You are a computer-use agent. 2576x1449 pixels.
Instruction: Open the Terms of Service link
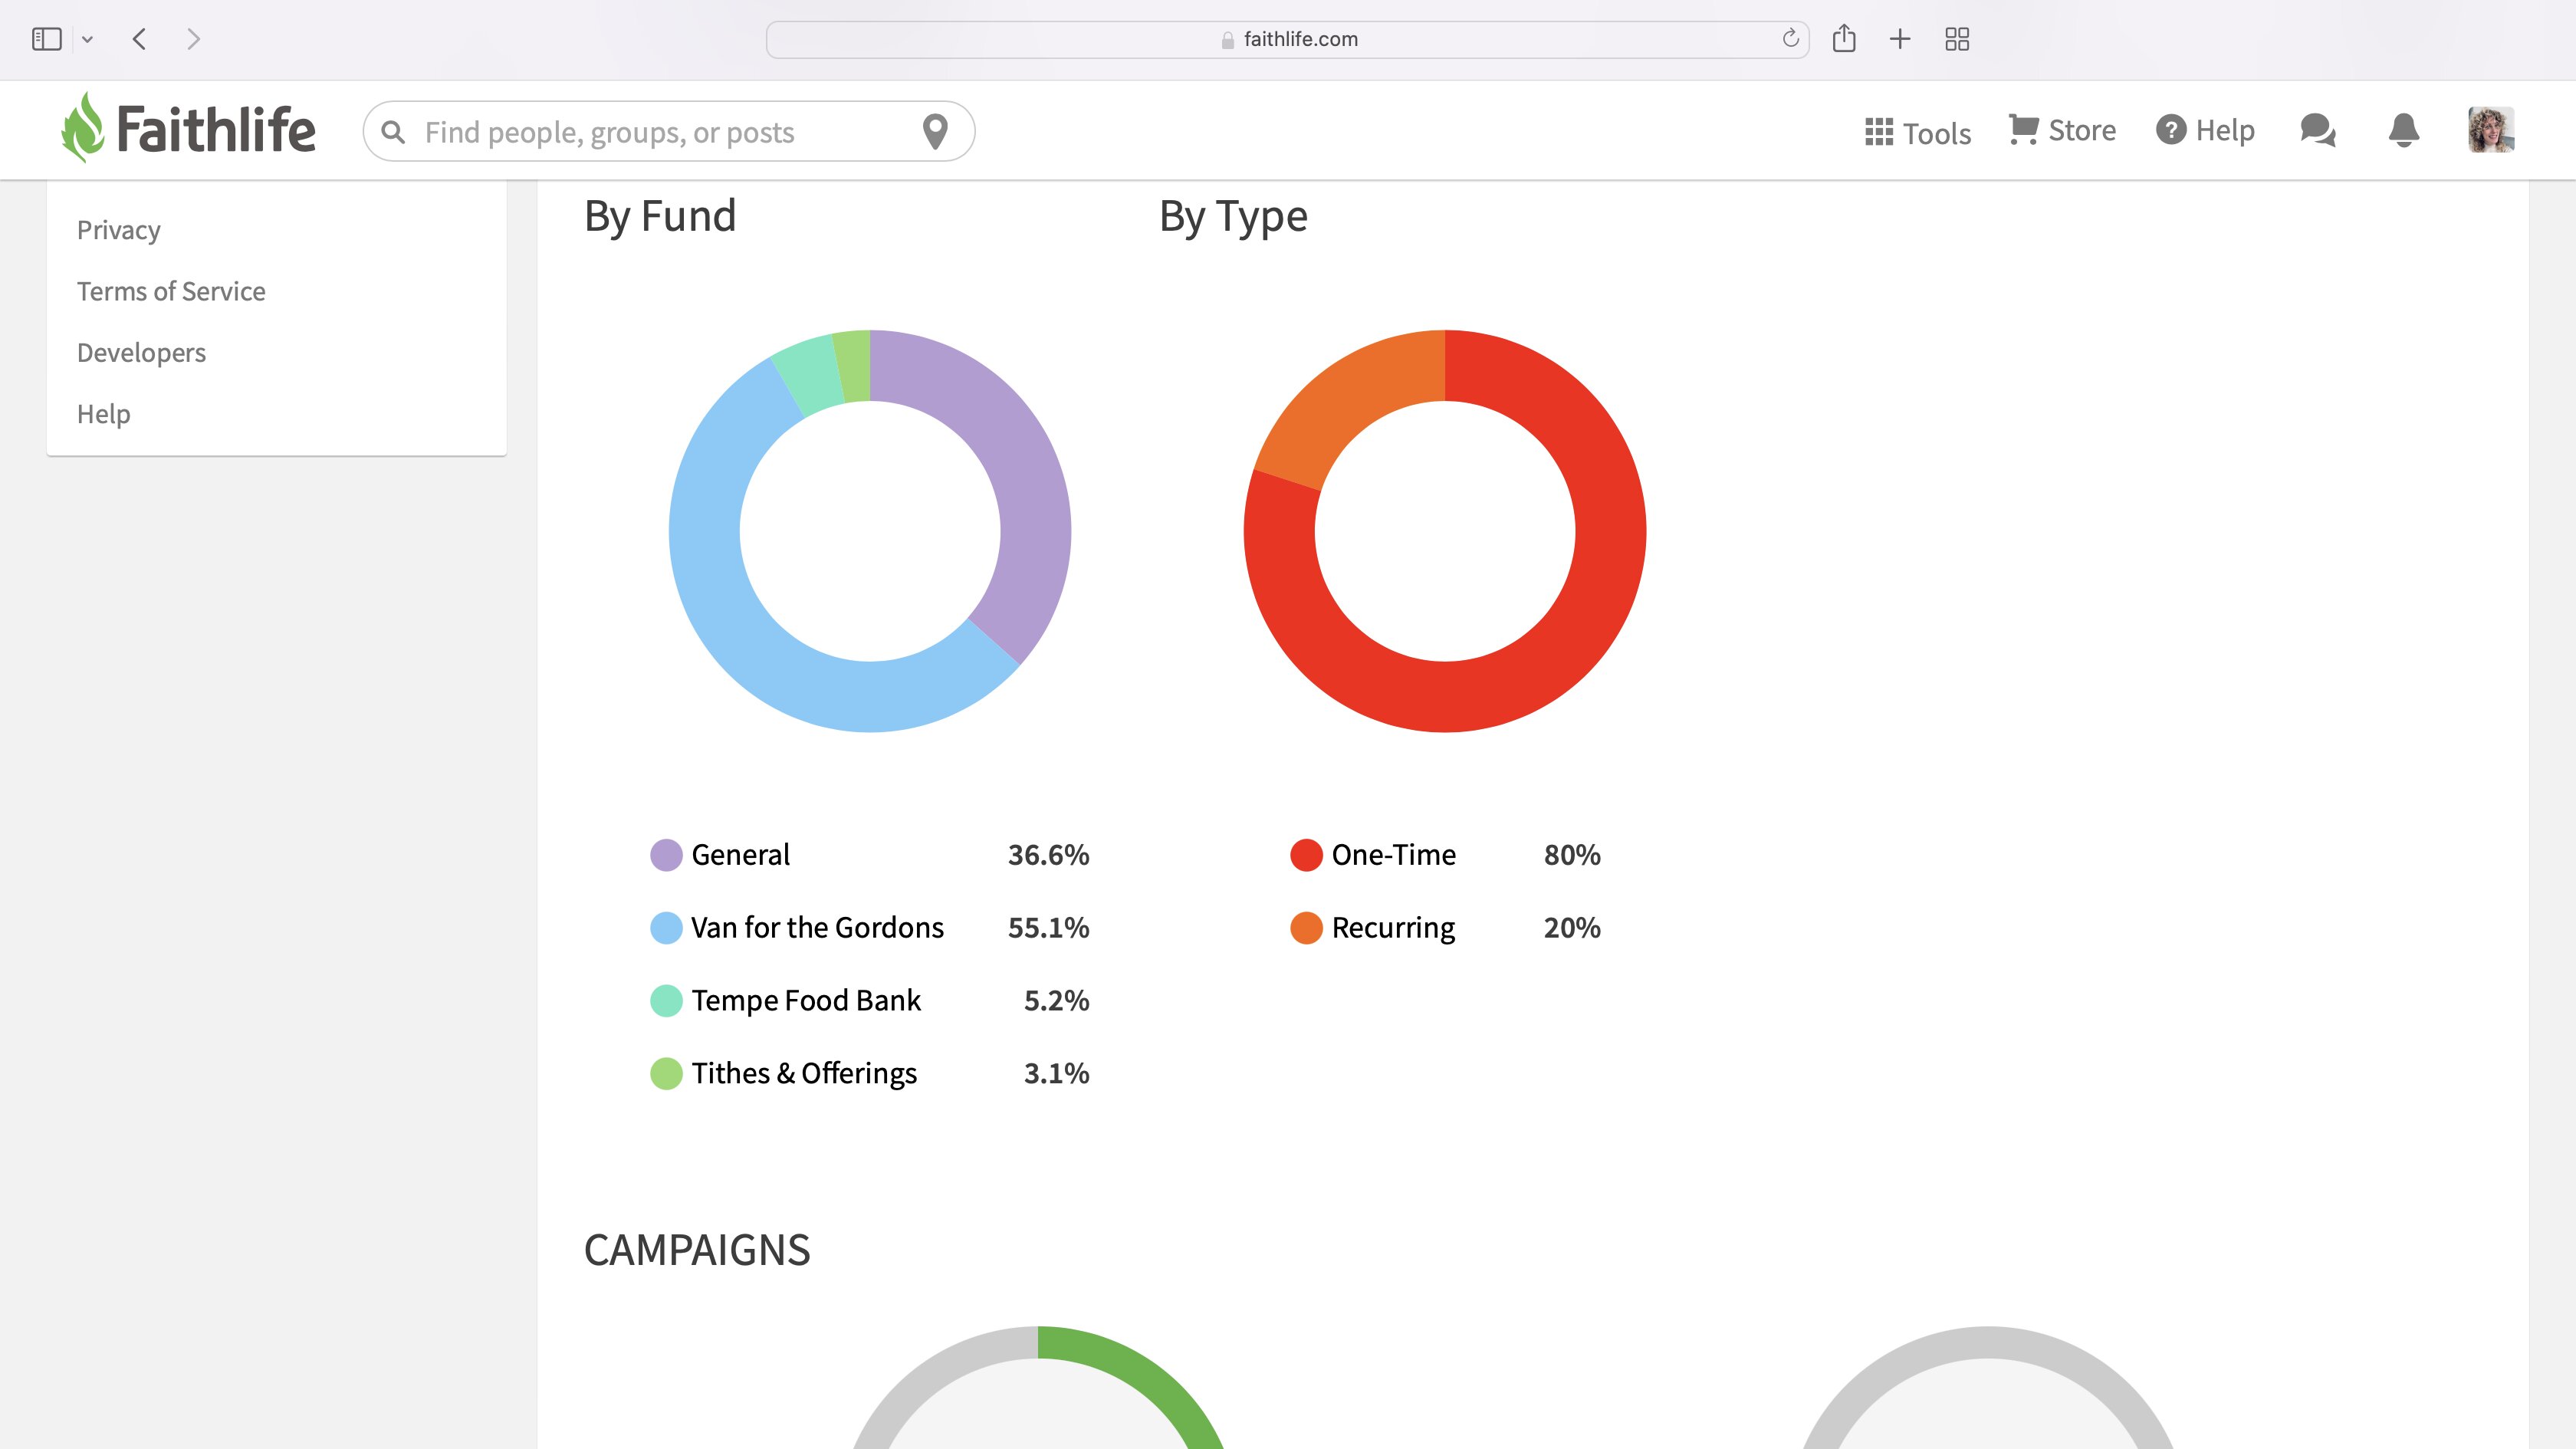(171, 291)
